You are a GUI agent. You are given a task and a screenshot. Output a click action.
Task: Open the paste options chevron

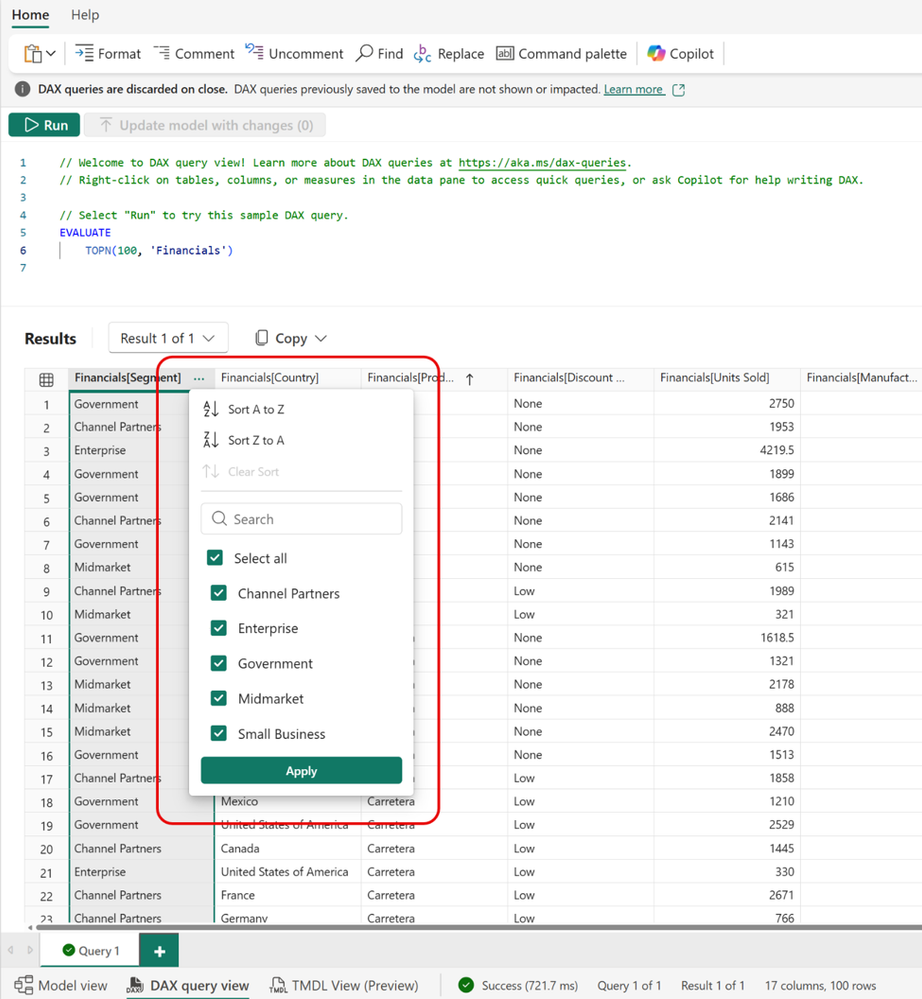[x=51, y=54]
